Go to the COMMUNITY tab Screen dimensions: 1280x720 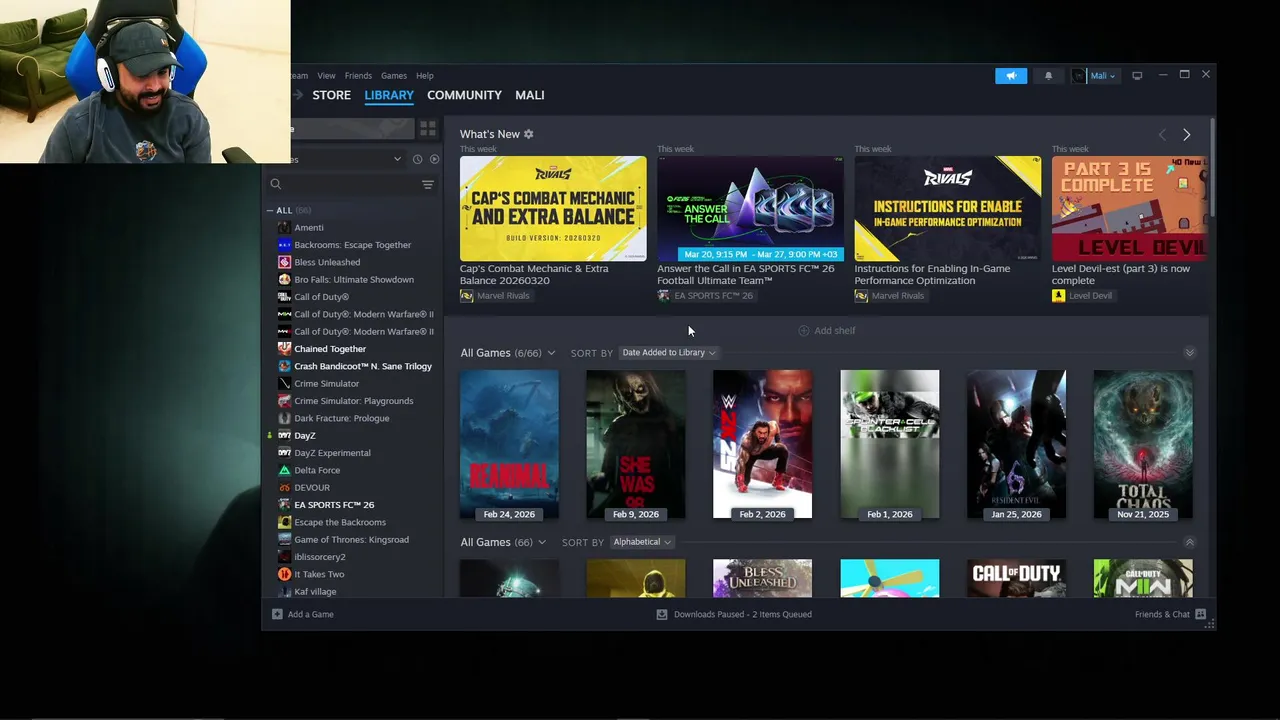coord(464,95)
